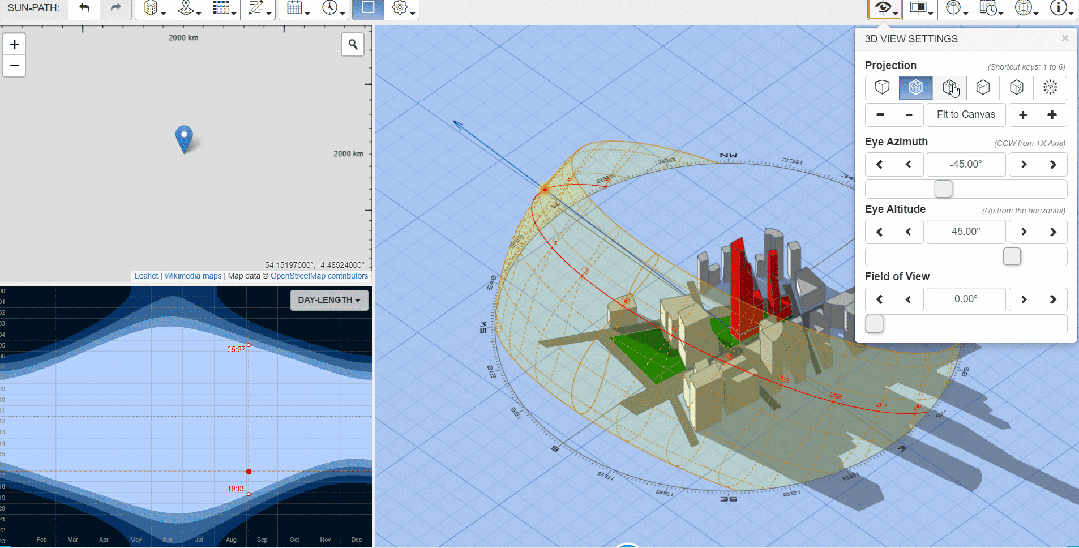1079x548 pixels.
Task: Open the data grid table menu
Action: [224, 8]
